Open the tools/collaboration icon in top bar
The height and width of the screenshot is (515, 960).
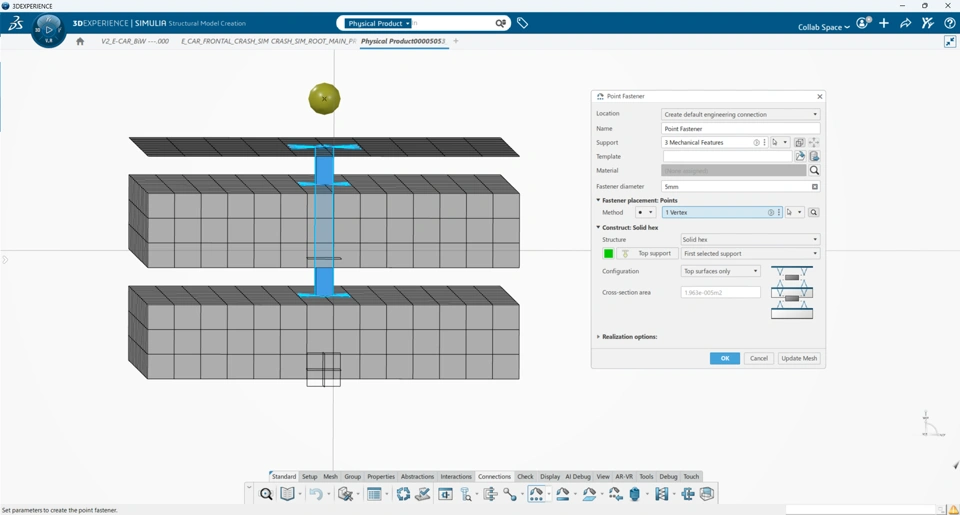coord(928,23)
